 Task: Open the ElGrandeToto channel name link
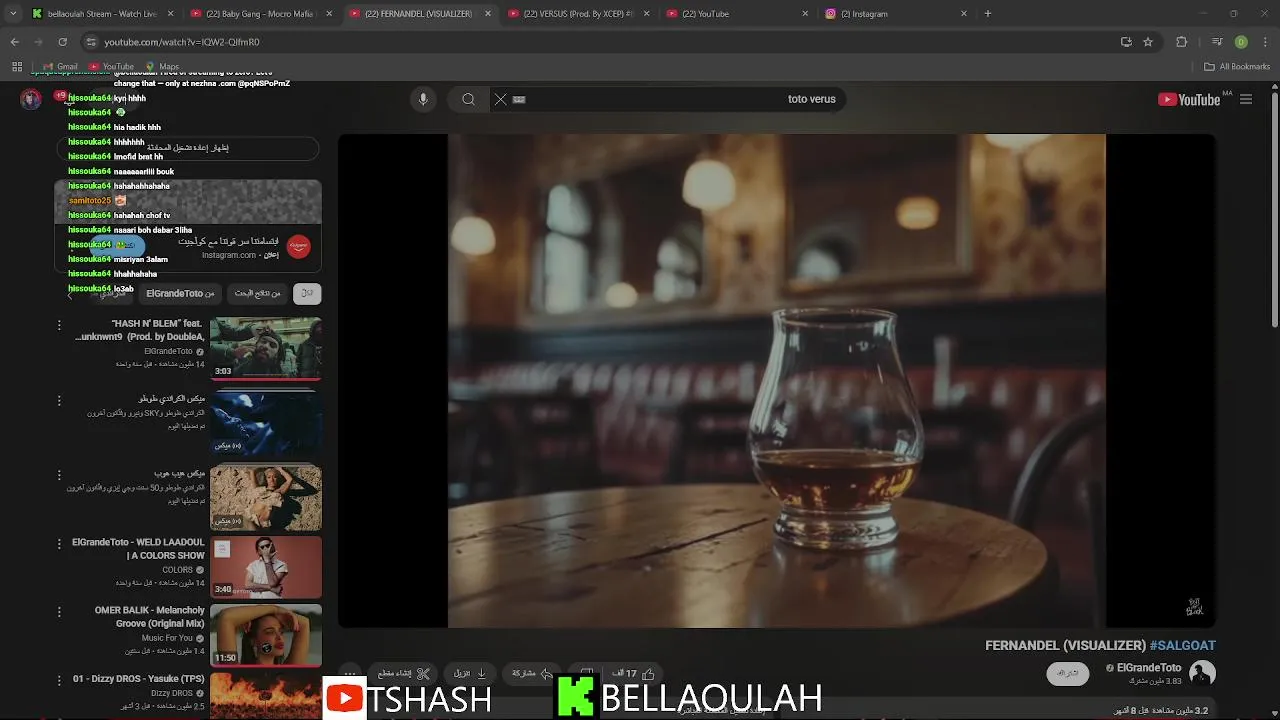[x=1148, y=668]
